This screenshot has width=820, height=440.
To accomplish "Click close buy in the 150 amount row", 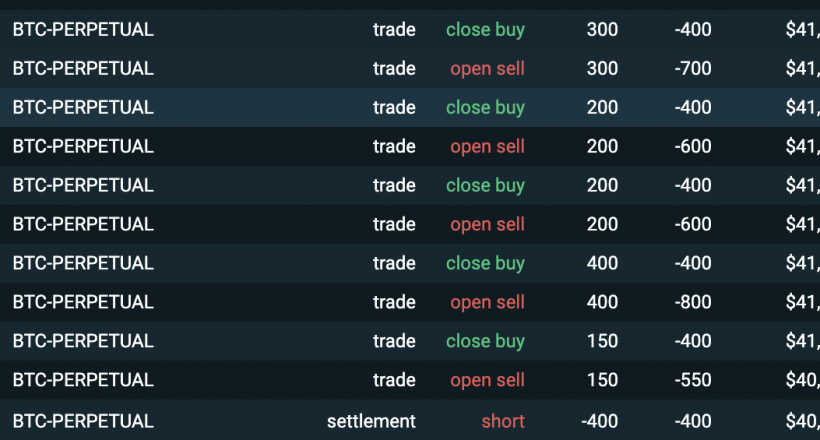I will click(485, 342).
